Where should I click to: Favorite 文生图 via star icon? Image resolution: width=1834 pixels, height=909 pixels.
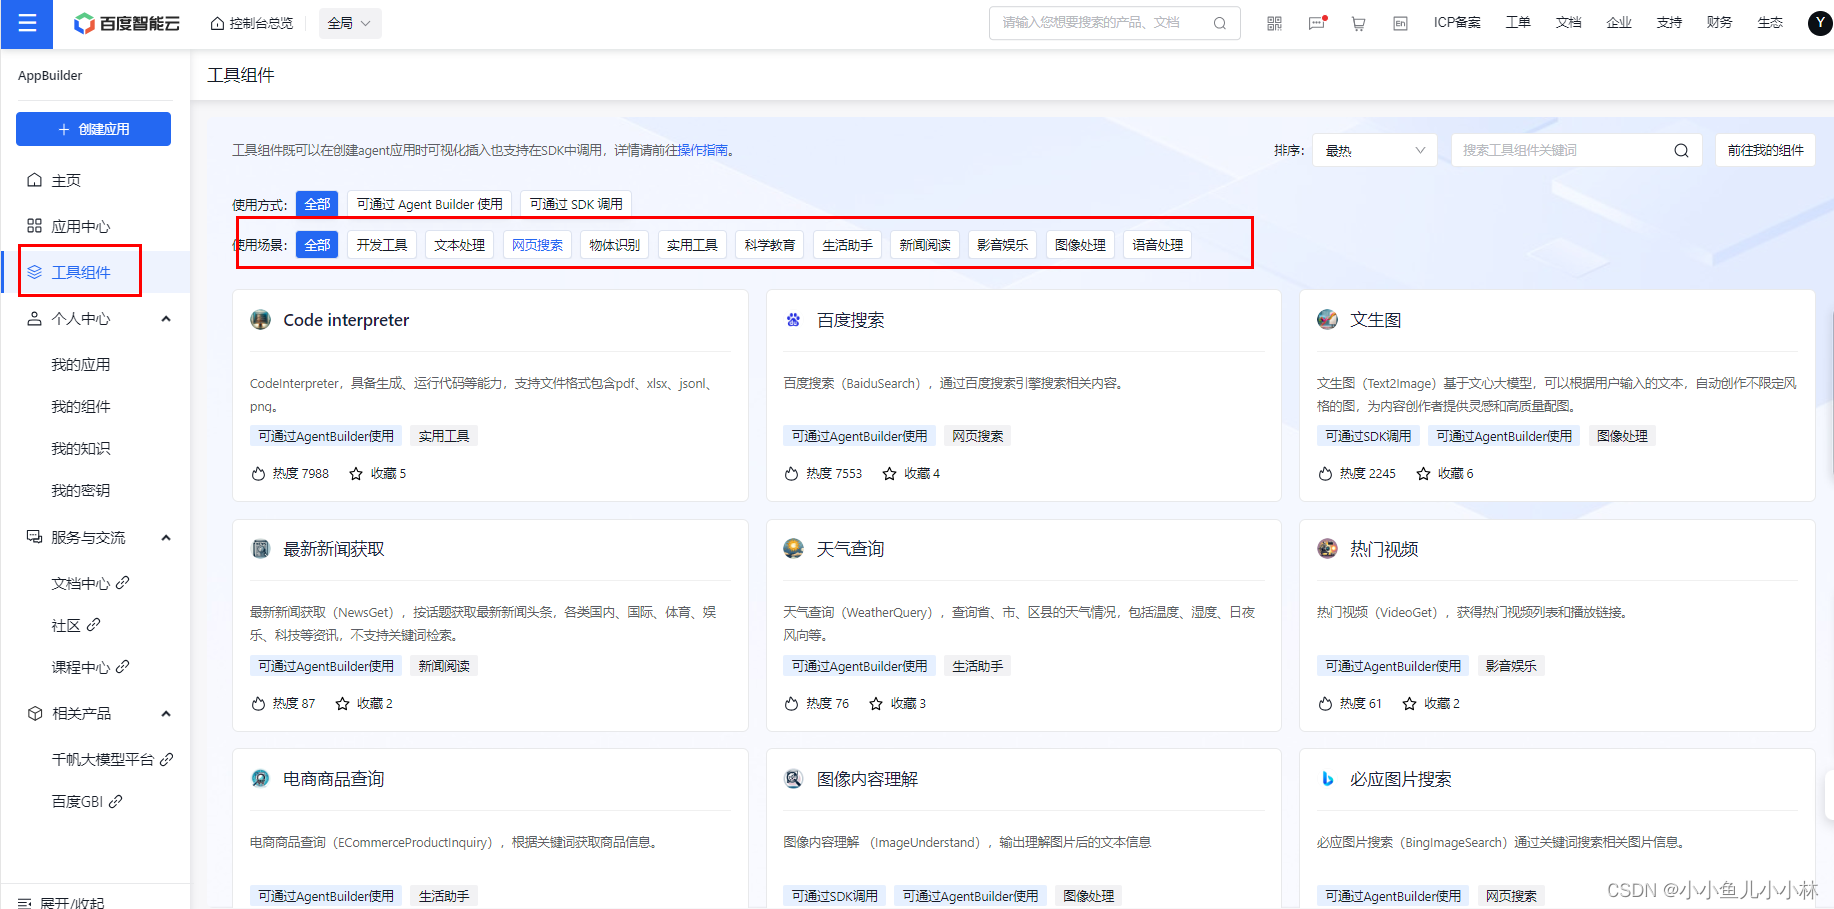click(1423, 474)
